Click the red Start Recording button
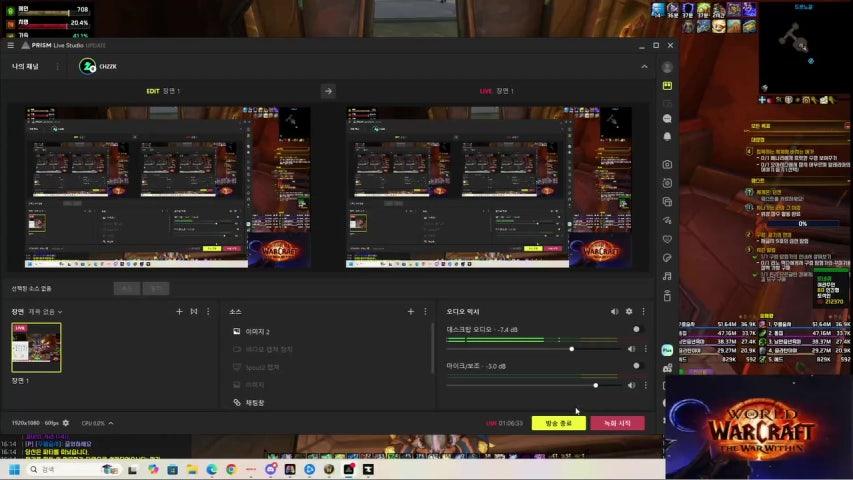This screenshot has height=480, width=853. (617, 423)
